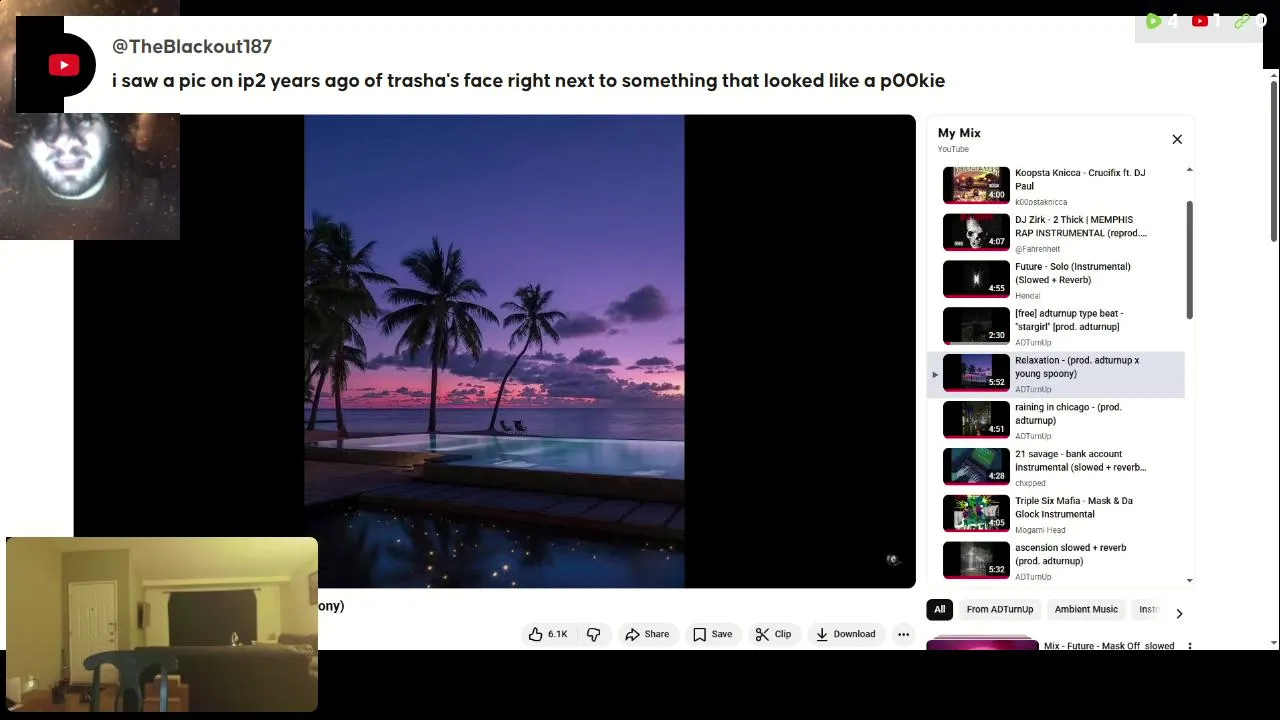The image size is (1280, 720).
Task: Click the Triple Six Mafia instrumental thumbnail
Action: [x=976, y=513]
